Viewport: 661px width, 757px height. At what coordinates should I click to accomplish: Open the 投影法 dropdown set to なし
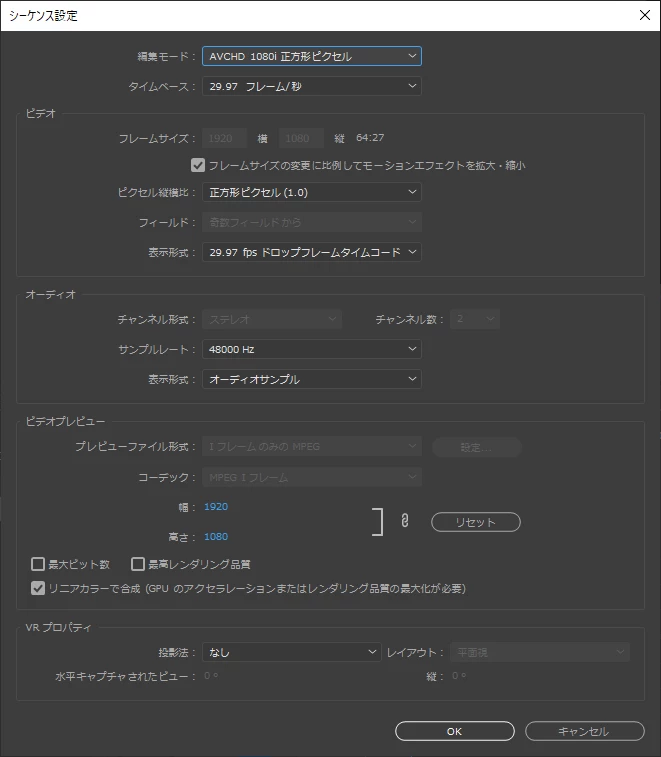(x=291, y=652)
